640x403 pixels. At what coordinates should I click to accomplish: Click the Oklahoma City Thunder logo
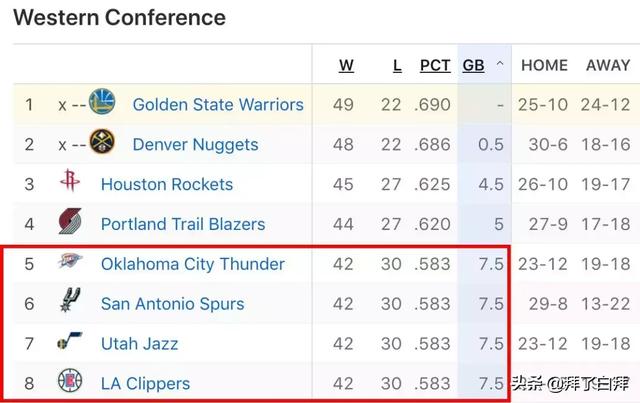click(70, 261)
